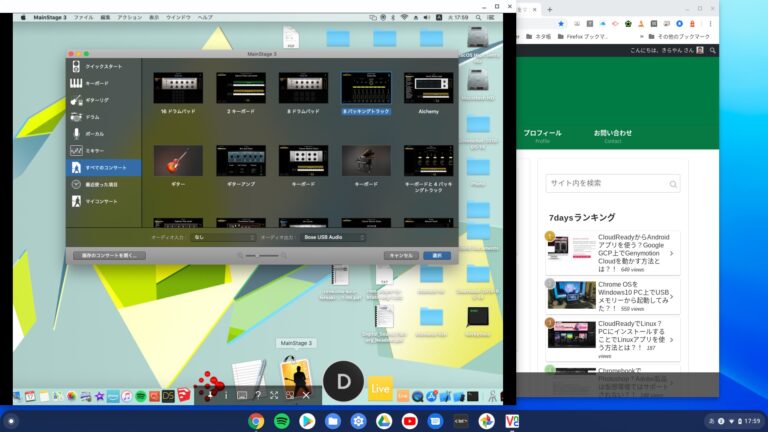
Task: Open the ファイル menu
Action: click(83, 18)
